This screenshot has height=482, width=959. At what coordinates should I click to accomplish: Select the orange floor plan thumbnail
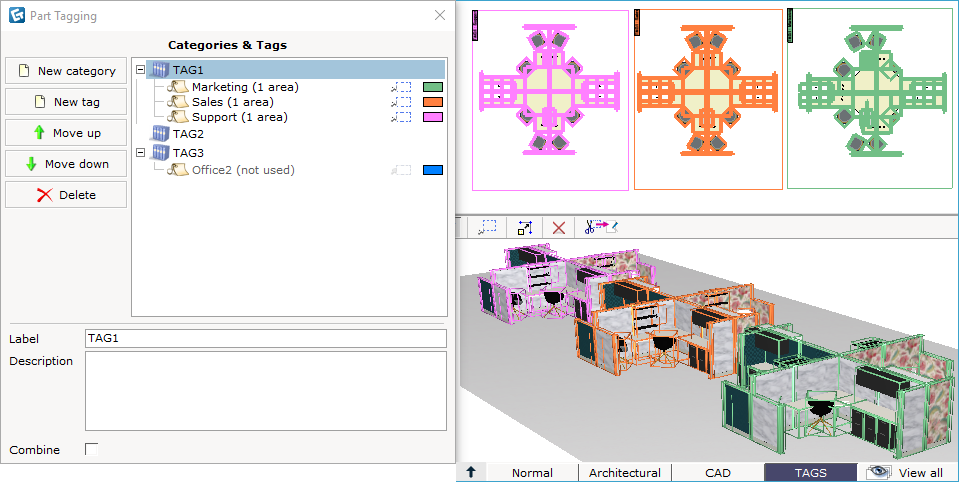(708, 99)
